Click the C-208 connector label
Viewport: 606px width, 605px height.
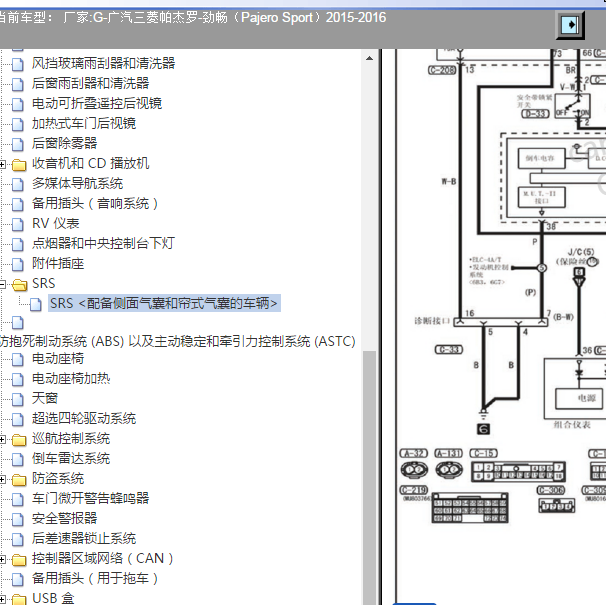pyautogui.click(x=442, y=70)
